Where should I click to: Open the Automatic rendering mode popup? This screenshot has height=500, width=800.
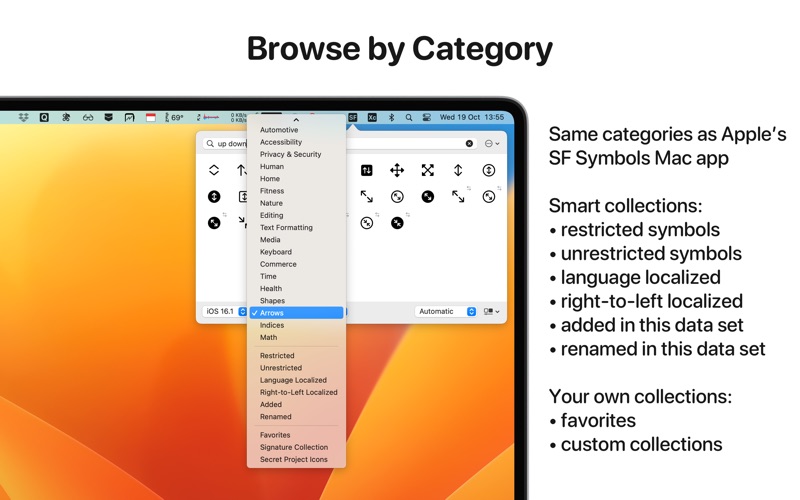(445, 311)
